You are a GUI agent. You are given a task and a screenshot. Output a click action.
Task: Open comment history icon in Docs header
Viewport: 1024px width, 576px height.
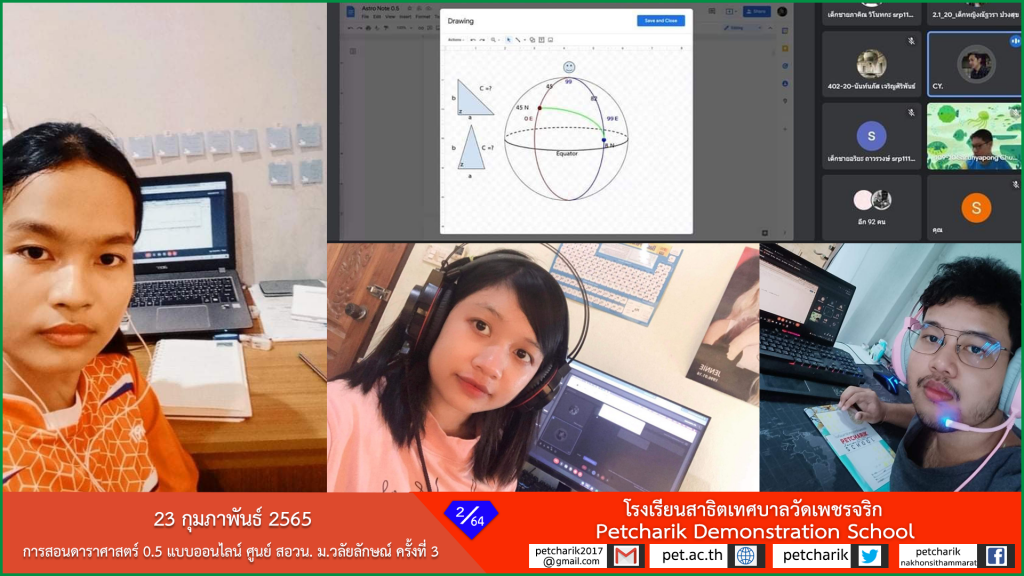(x=712, y=11)
